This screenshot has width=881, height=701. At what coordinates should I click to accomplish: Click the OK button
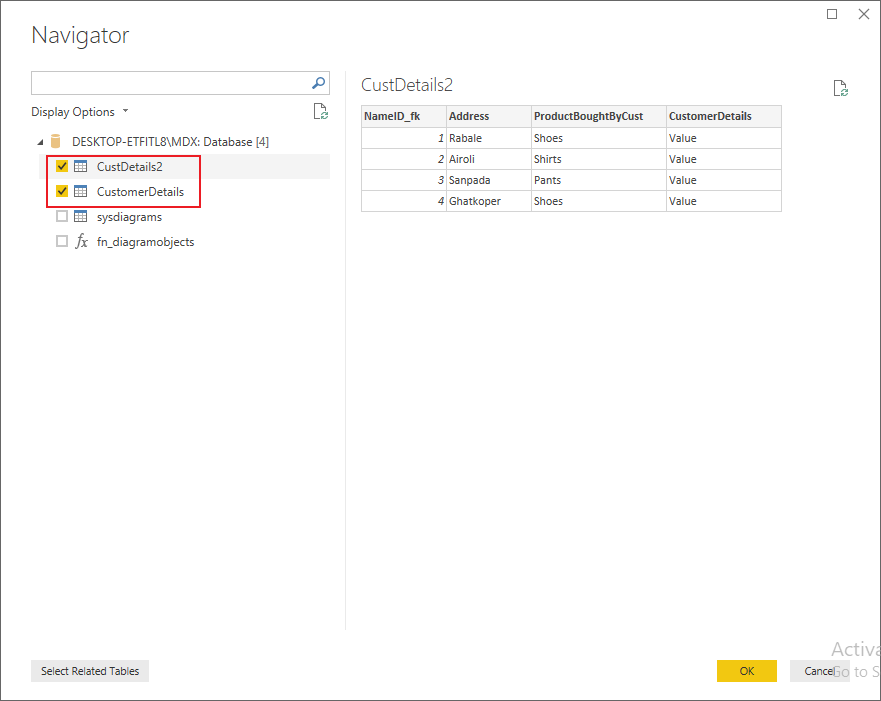tap(747, 670)
